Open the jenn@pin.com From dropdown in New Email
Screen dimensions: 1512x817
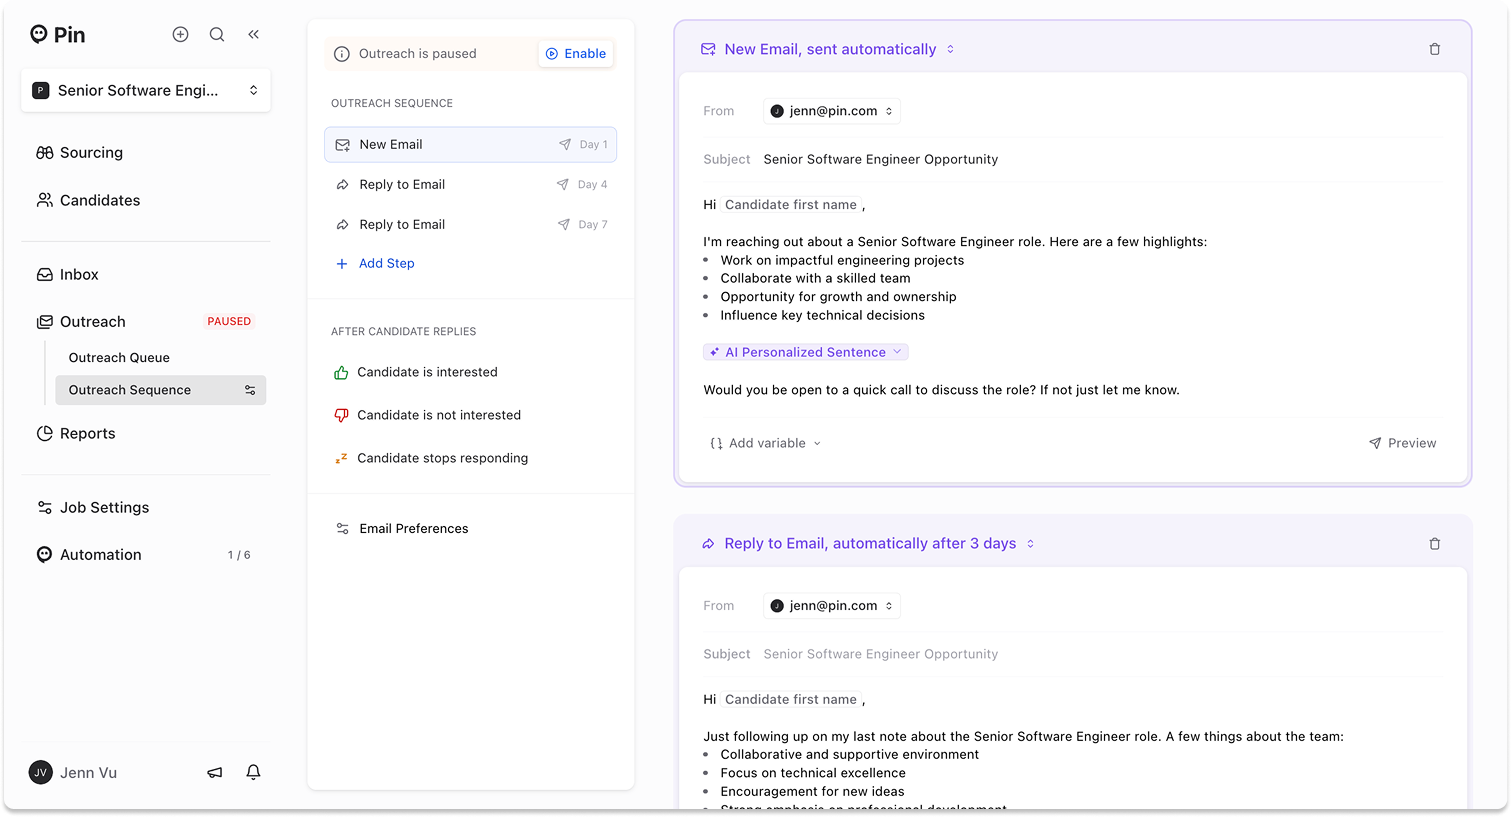coord(832,111)
